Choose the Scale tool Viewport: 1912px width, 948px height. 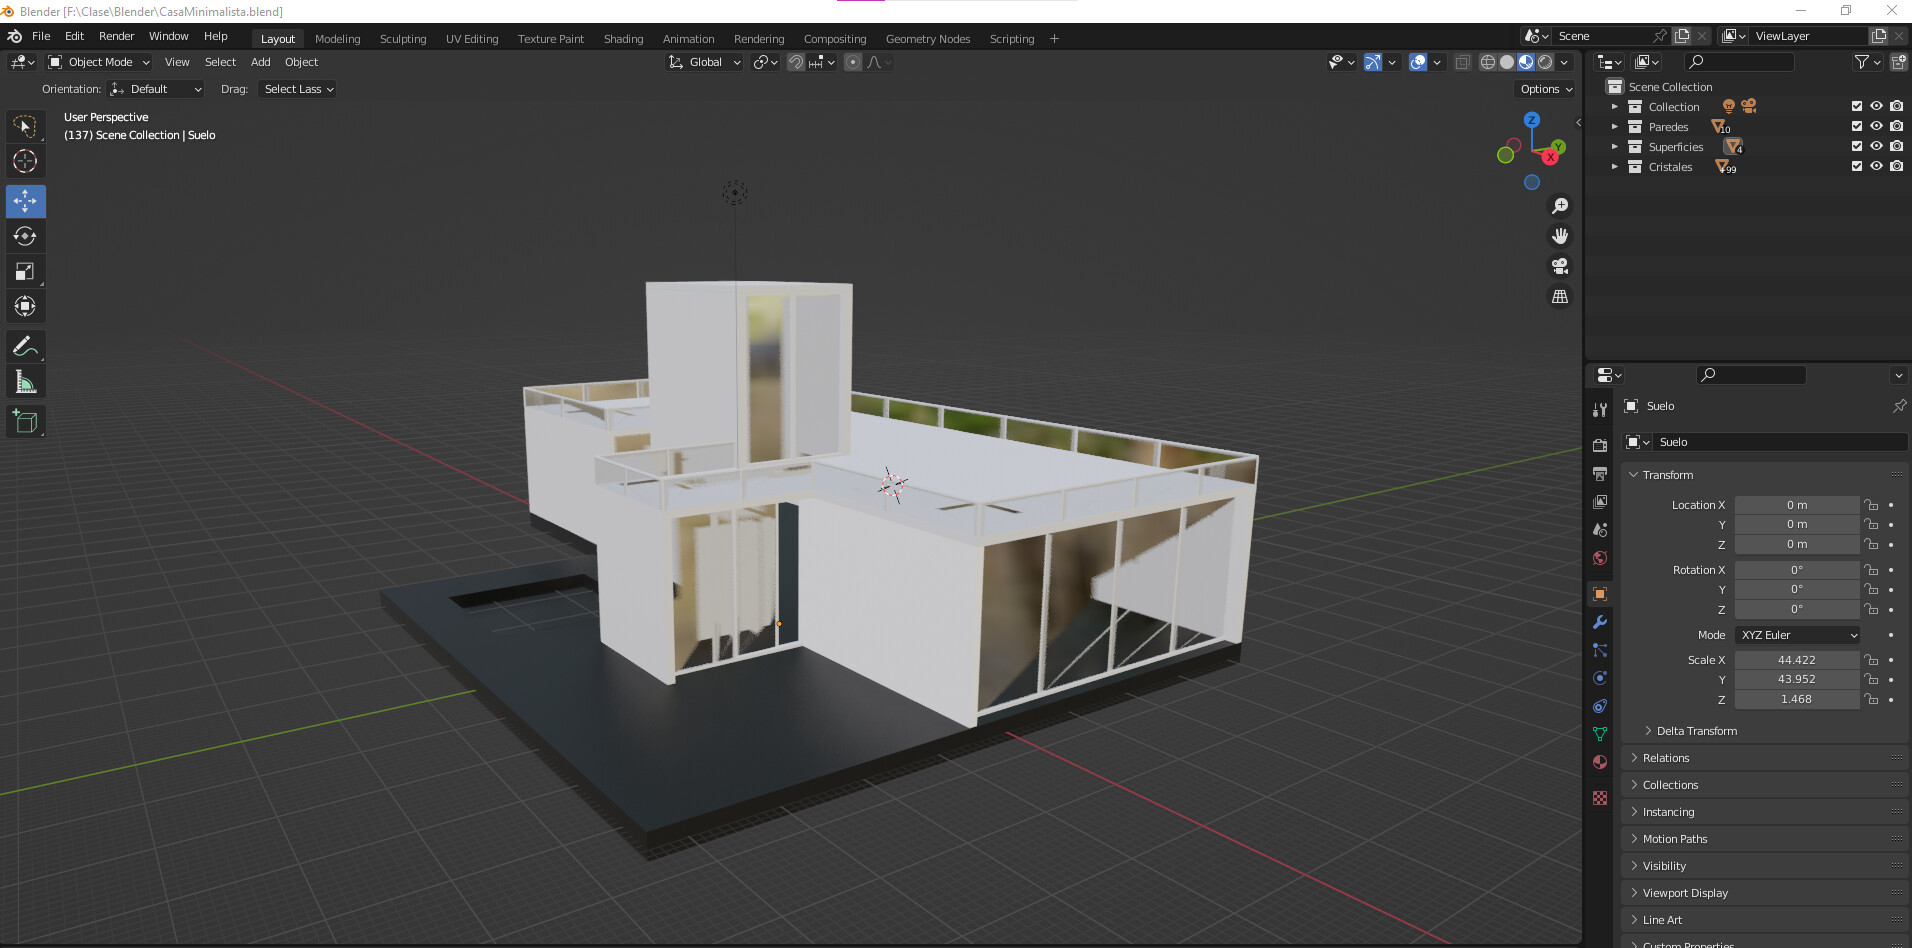point(25,271)
